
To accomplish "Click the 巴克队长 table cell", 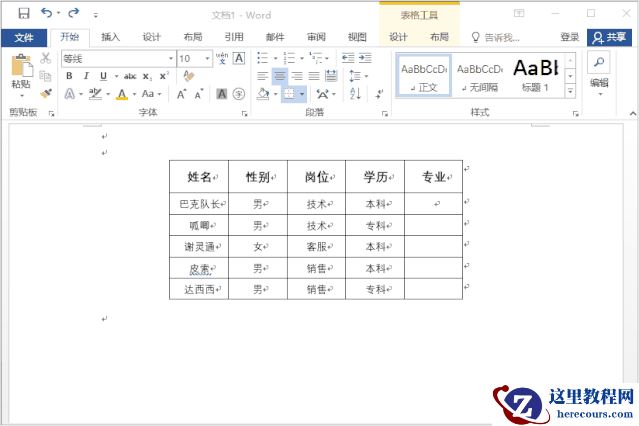I will (x=199, y=204).
